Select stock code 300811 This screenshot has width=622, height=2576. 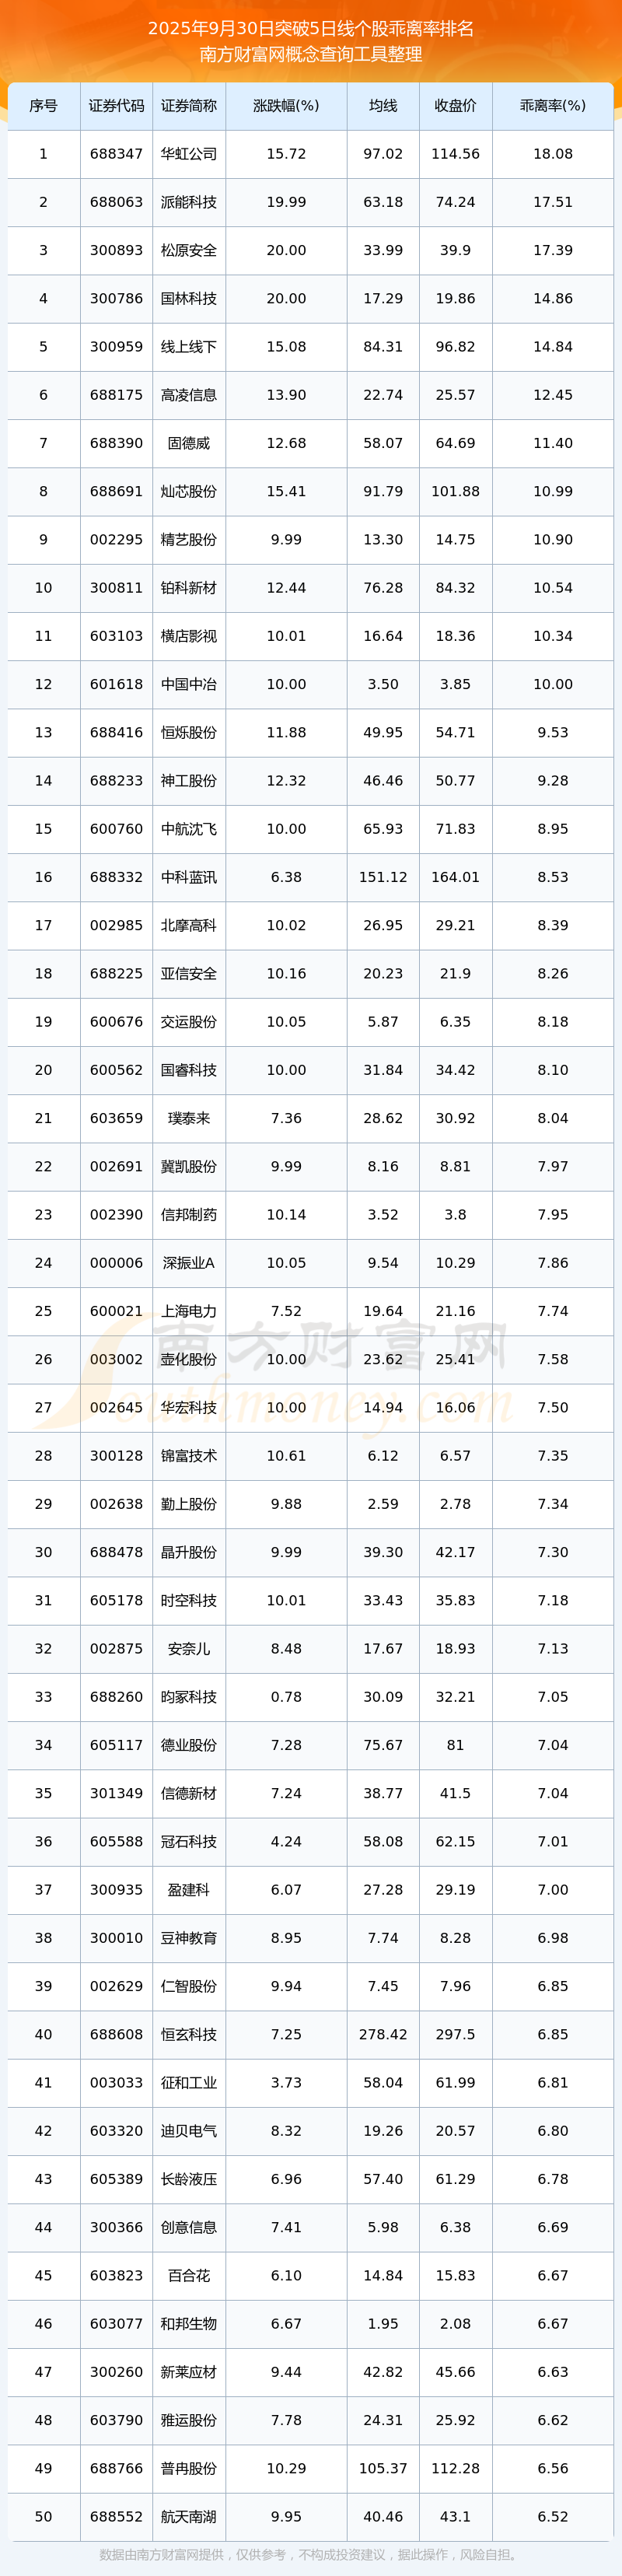tap(116, 588)
